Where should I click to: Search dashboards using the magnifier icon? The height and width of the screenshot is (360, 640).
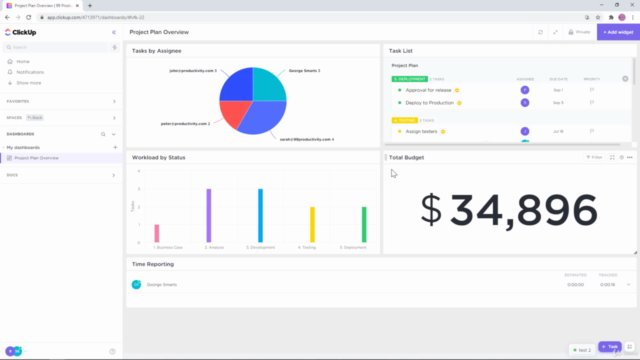[x=103, y=134]
